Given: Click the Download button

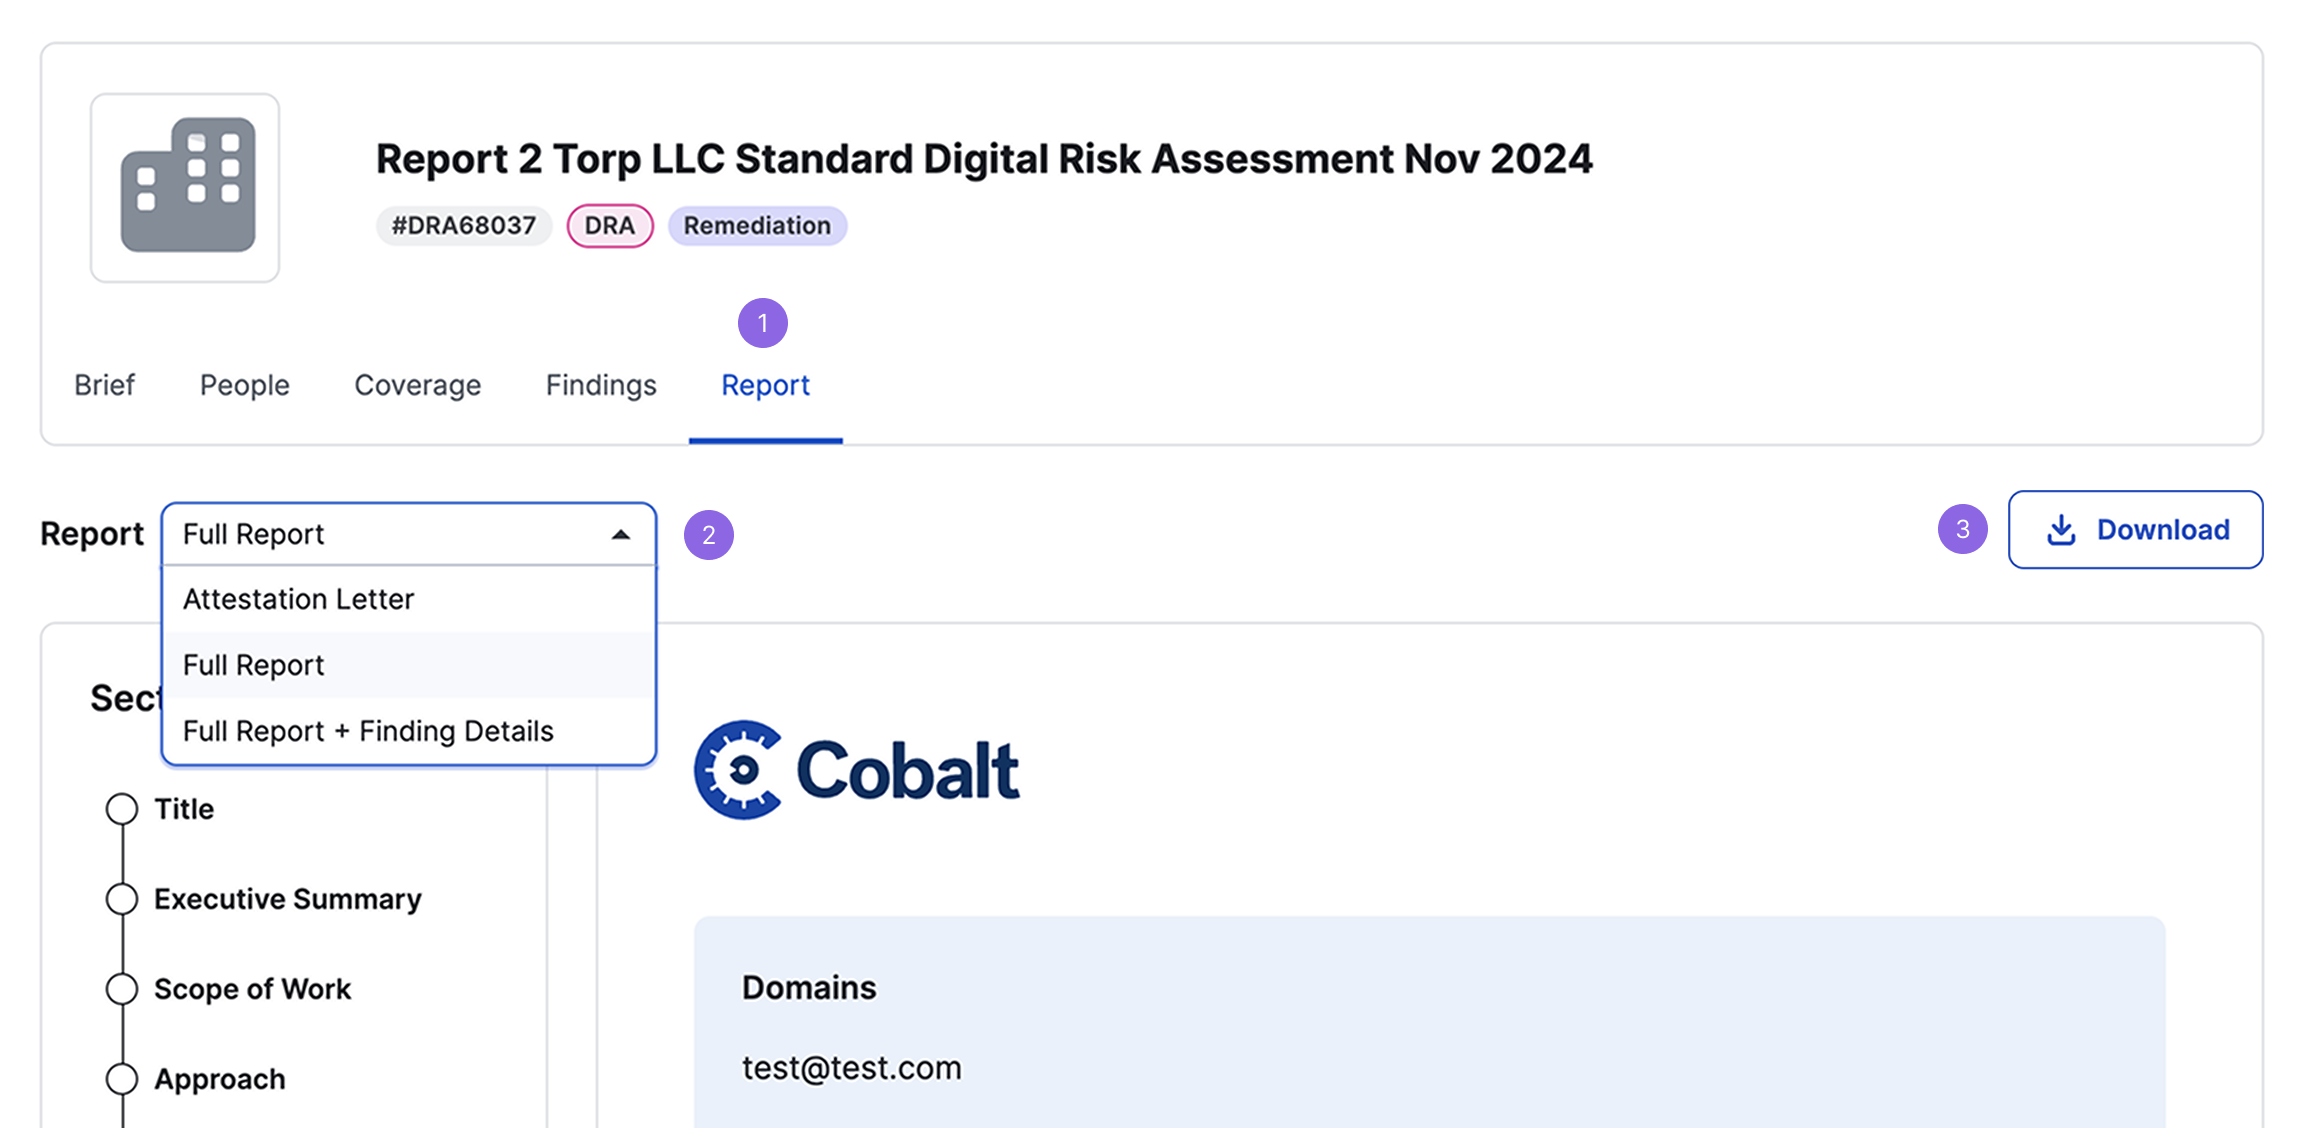Looking at the screenshot, I should tap(2135, 532).
